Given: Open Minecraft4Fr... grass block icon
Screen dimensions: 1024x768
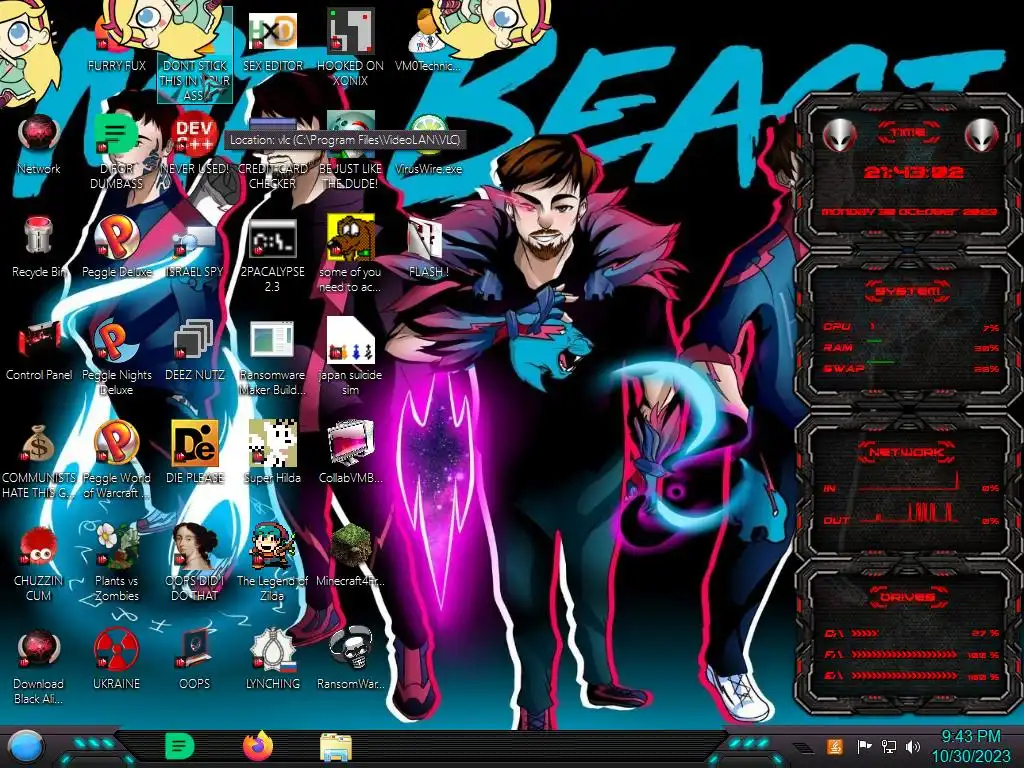Looking at the screenshot, I should click(x=350, y=556).
